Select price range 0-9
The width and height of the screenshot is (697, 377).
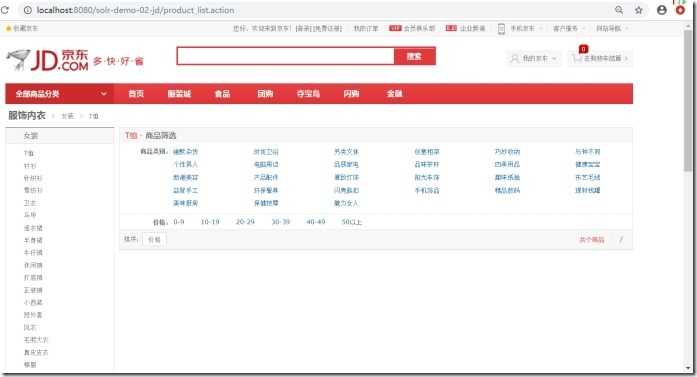pyautogui.click(x=179, y=222)
